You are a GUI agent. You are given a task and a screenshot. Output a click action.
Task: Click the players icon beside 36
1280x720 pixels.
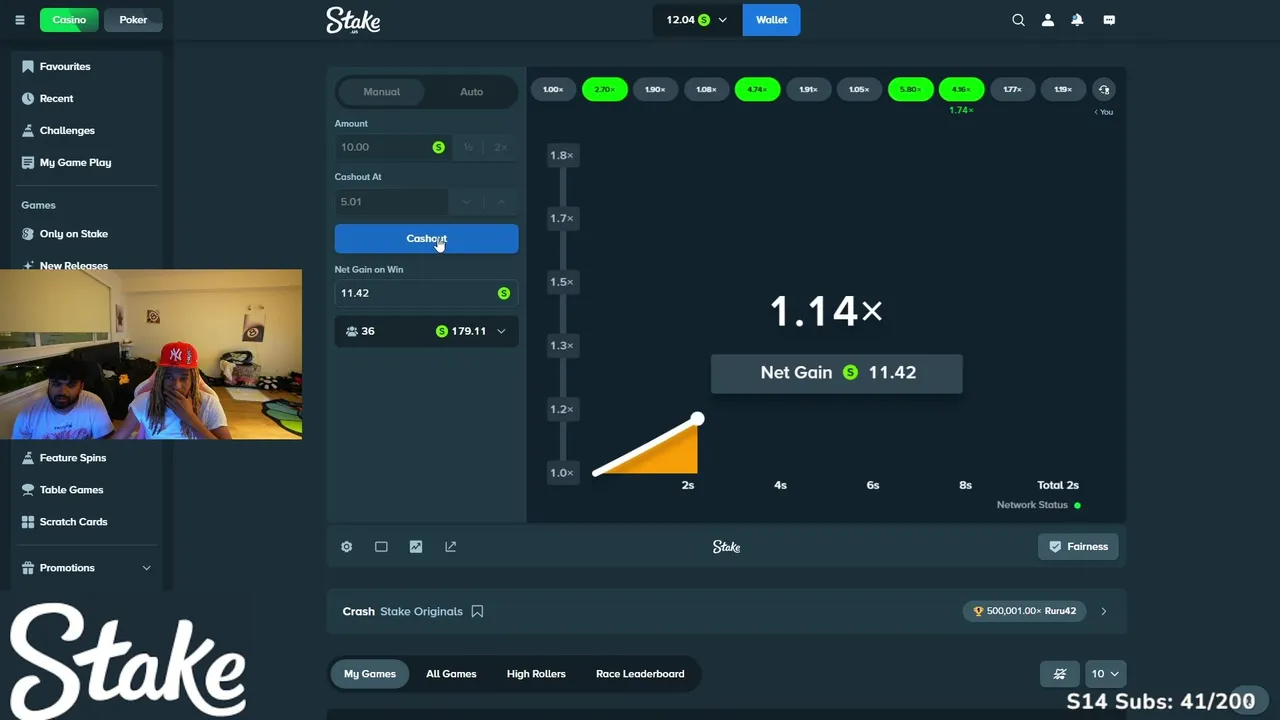click(x=352, y=331)
